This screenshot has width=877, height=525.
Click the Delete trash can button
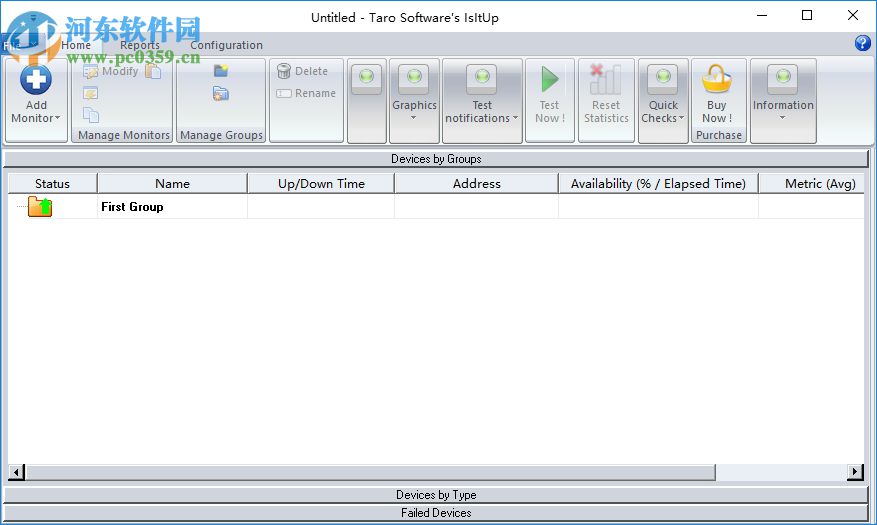[303, 71]
